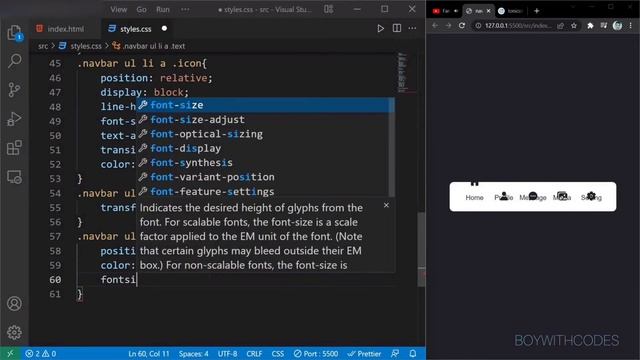Click the Media link in the page navbar
The width and height of the screenshot is (640, 360).
pos(562,197)
